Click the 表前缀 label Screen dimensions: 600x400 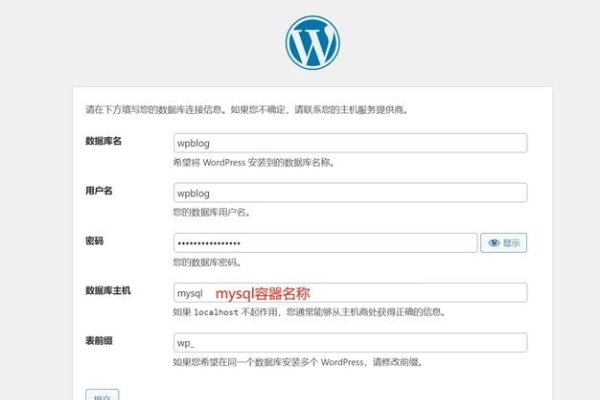(99, 341)
